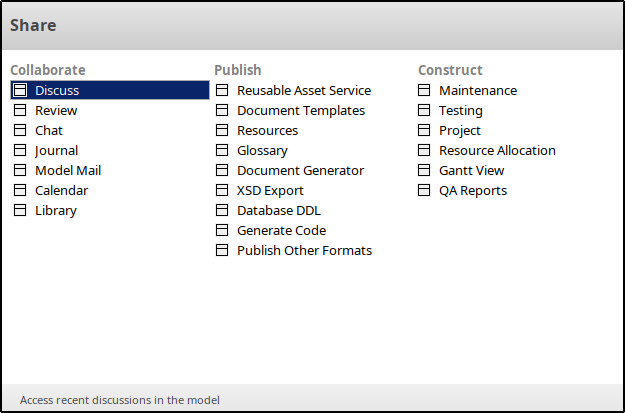Select Resources under Publish
This screenshot has width=625, height=413.
(x=267, y=130)
